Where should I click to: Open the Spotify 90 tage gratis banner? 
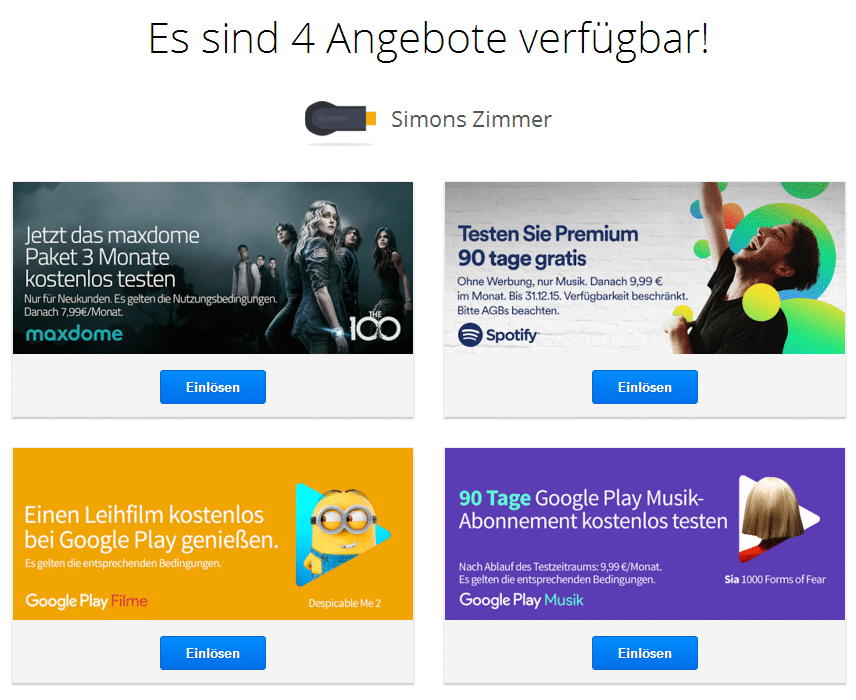pos(645,268)
